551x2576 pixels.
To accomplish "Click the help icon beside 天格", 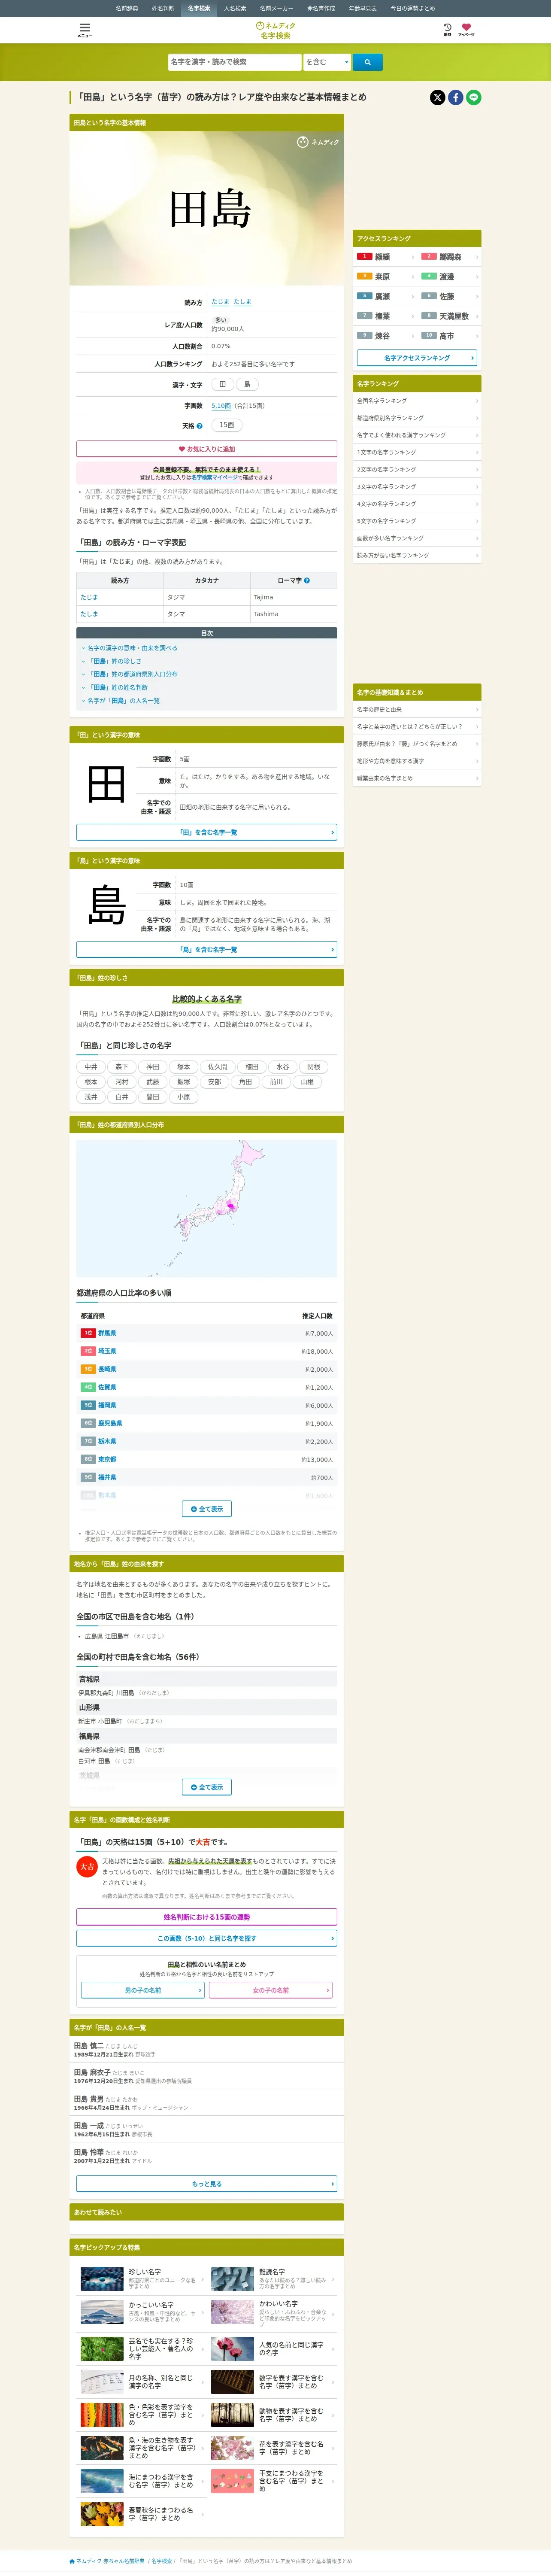I will [x=199, y=425].
